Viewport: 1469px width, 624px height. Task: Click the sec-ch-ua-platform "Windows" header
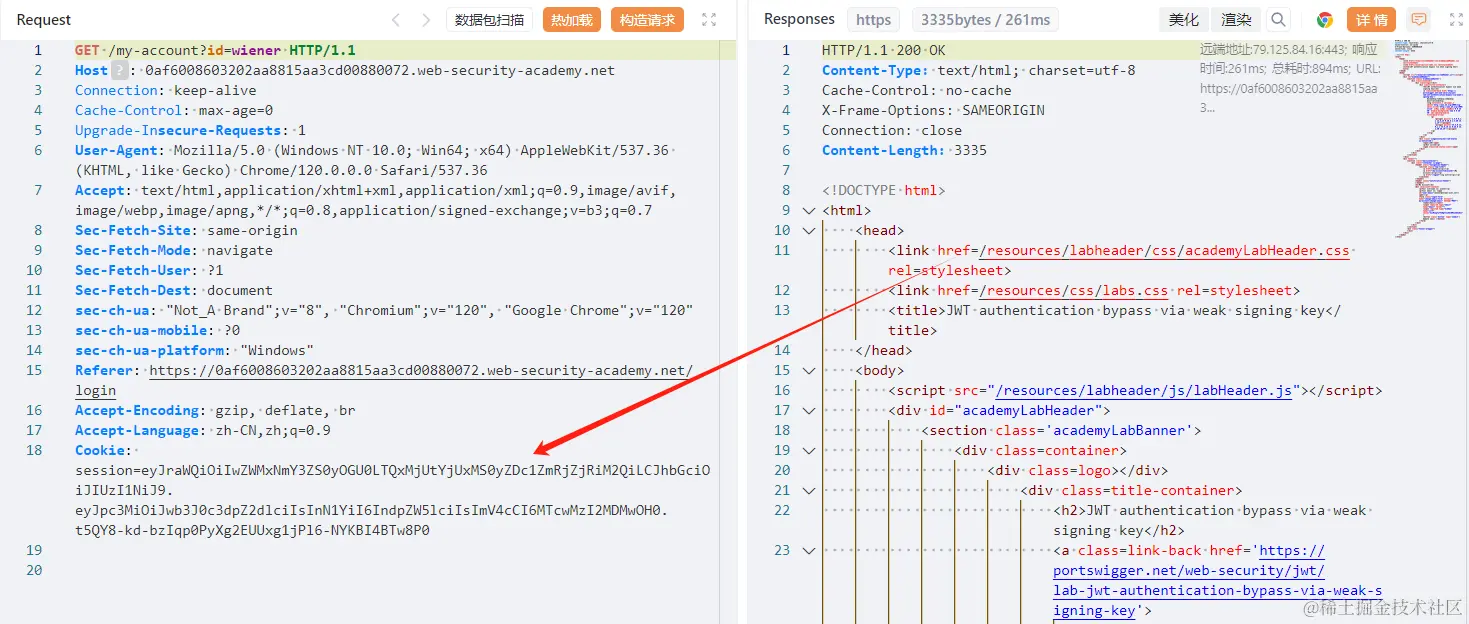195,350
